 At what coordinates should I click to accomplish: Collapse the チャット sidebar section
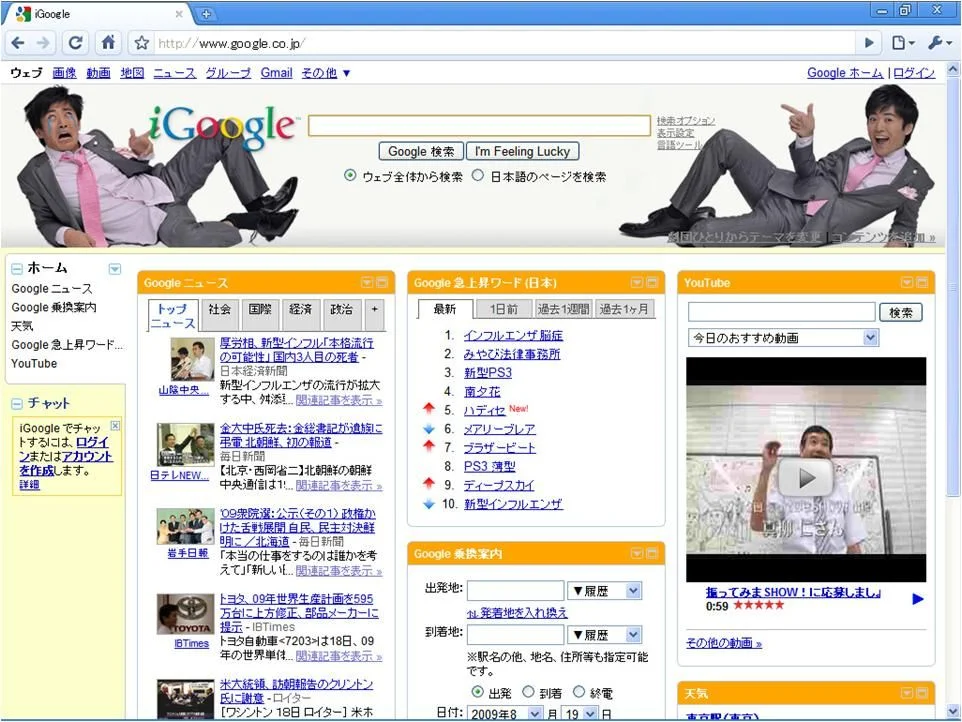pos(17,404)
